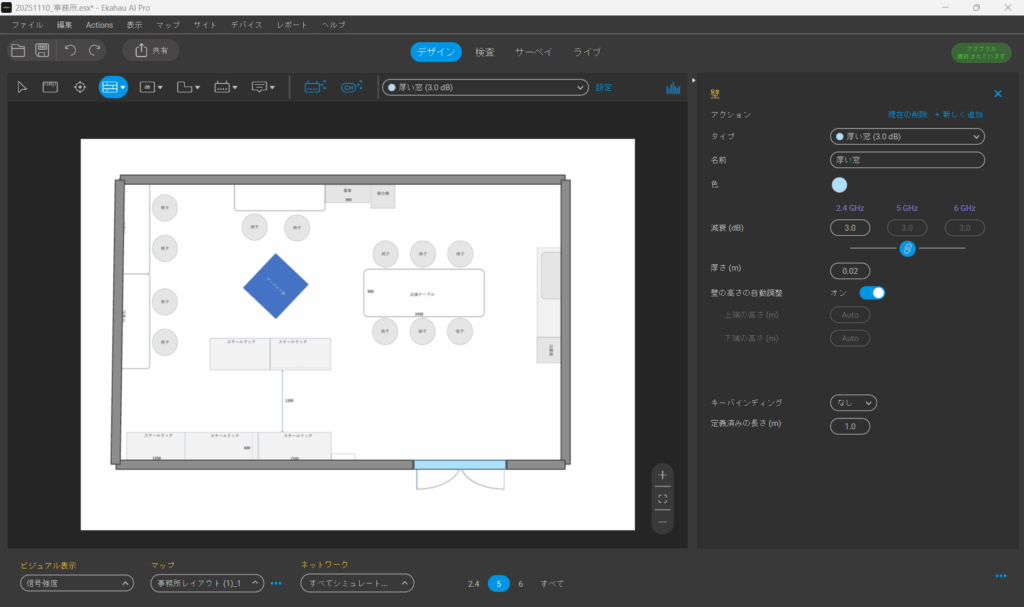Expand the キーバインディング dropdown
1024x607 pixels.
tap(853, 402)
